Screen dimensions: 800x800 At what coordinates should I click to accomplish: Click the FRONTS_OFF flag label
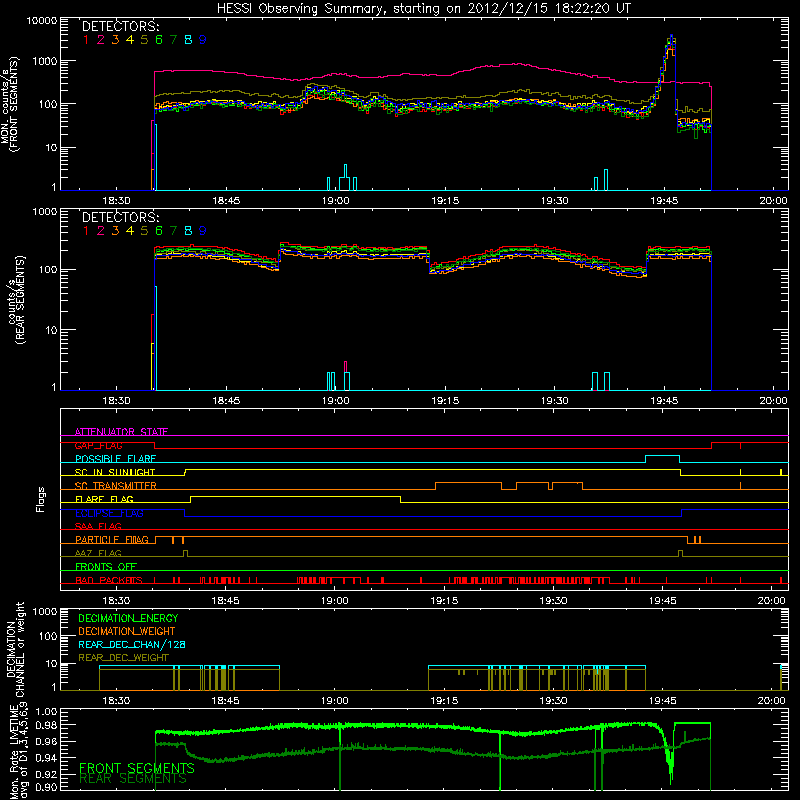pyautogui.click(x=106, y=566)
